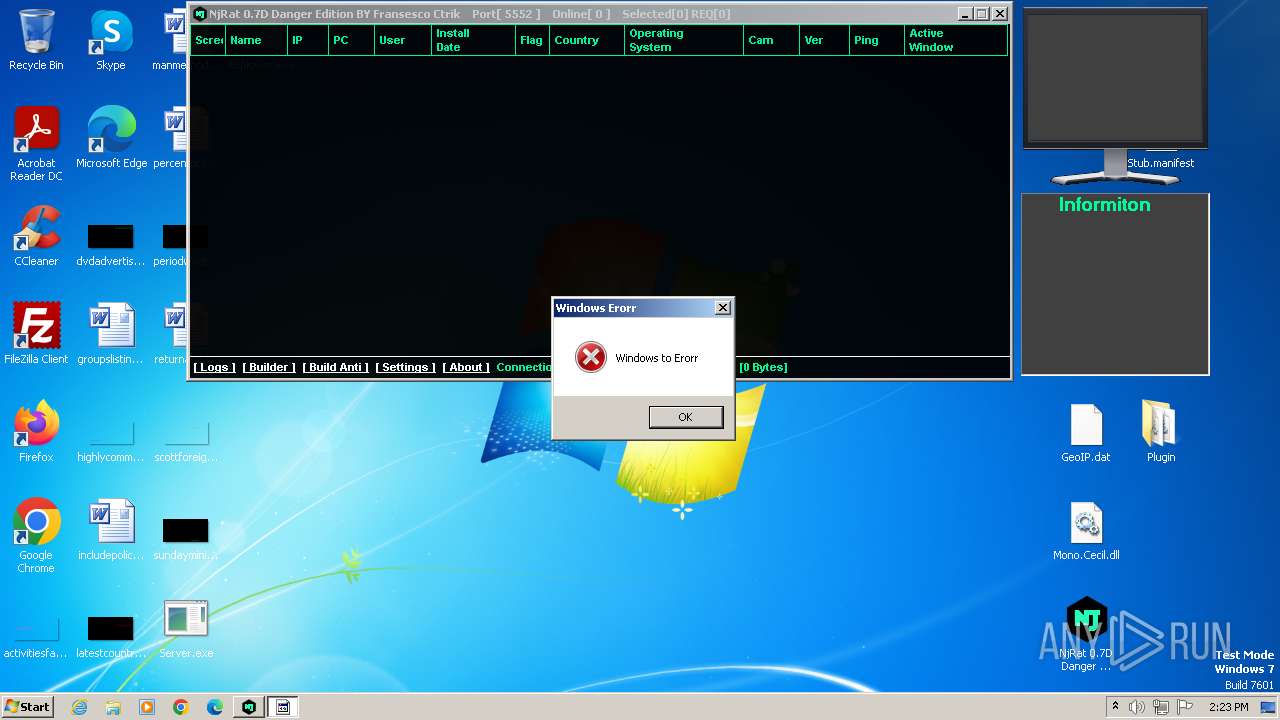Click the NjRat title bar icon

pos(200,14)
